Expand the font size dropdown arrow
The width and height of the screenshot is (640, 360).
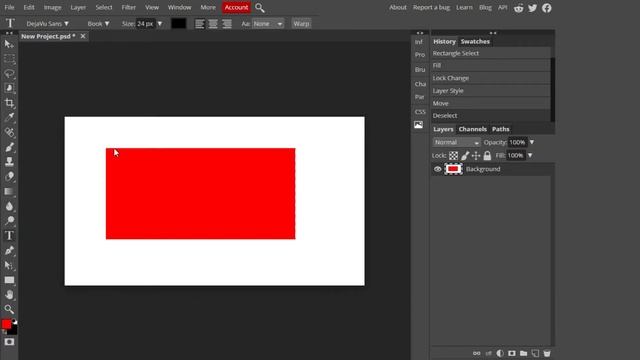[160, 24]
